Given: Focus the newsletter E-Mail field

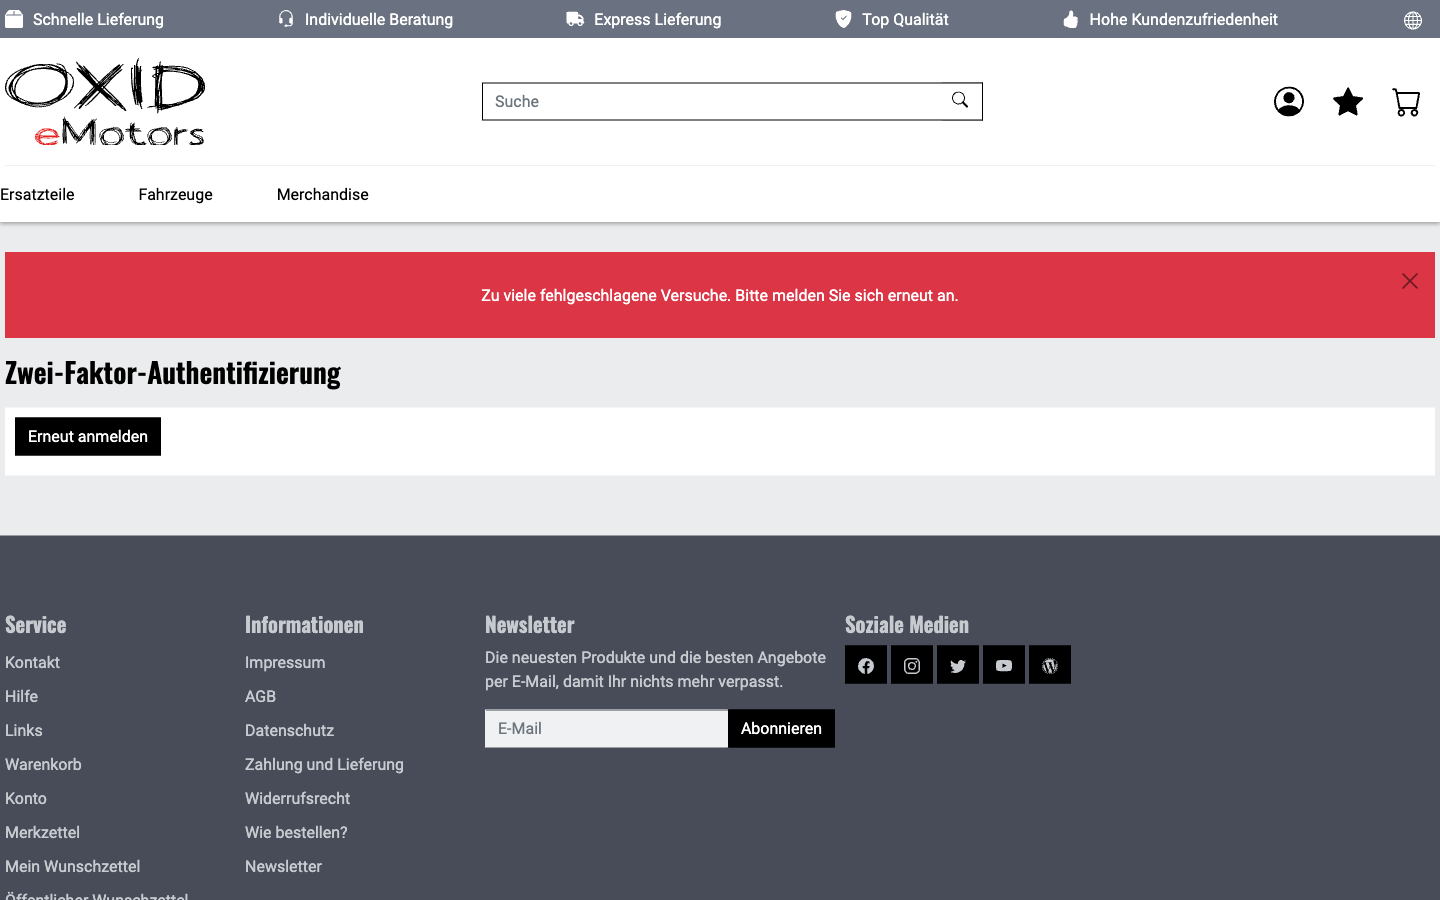Looking at the screenshot, I should pos(606,728).
